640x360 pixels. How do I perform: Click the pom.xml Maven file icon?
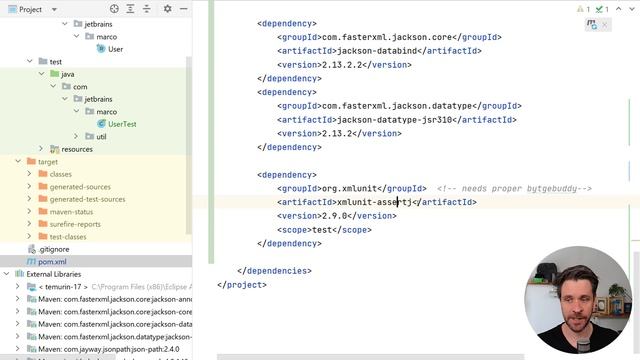click(31, 262)
